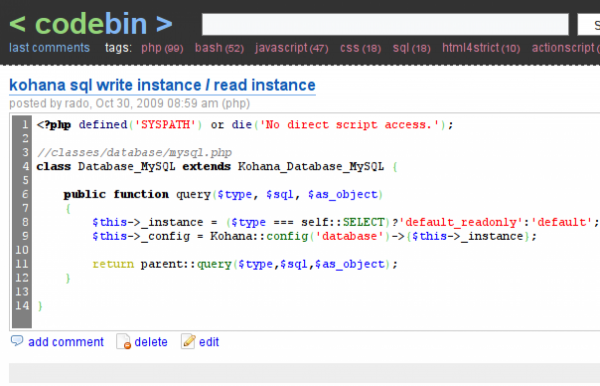Filter by php (99) tag
This screenshot has height=386, width=600.
pyautogui.click(x=162, y=48)
